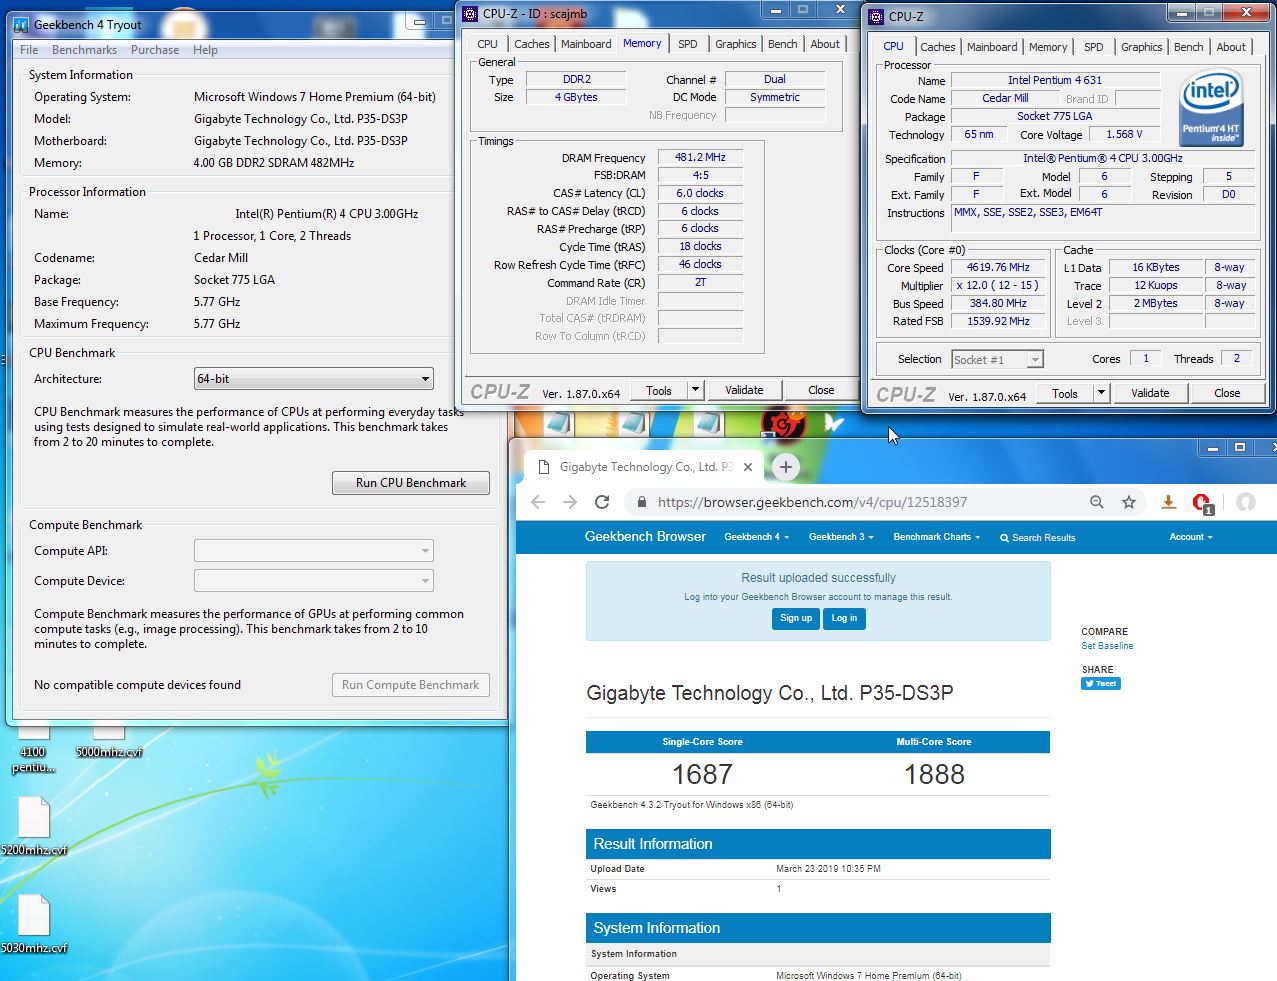Click the CPU-Z scajmb window title icon
The image size is (1277, 981).
(x=470, y=13)
